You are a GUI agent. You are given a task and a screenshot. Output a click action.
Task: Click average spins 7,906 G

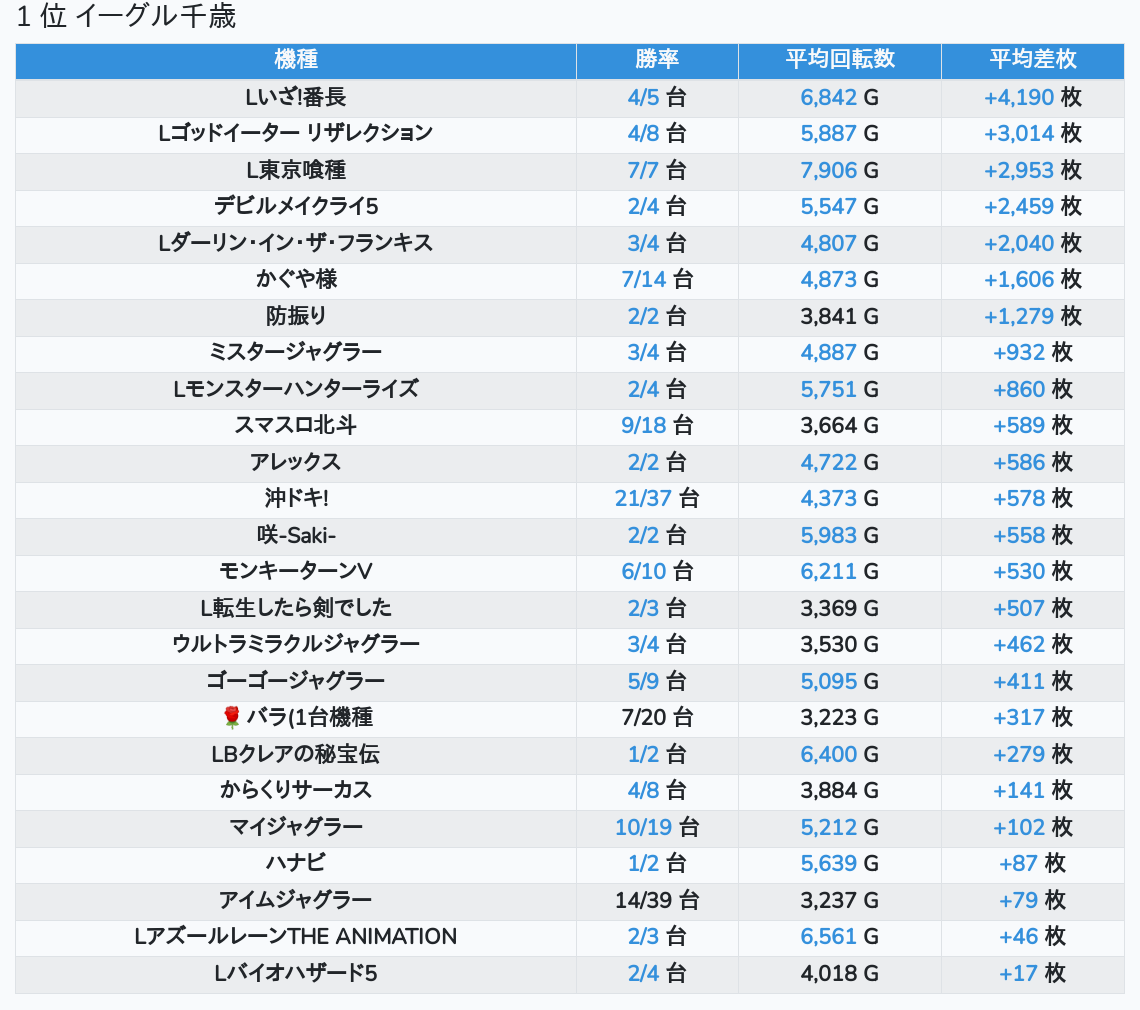click(840, 170)
